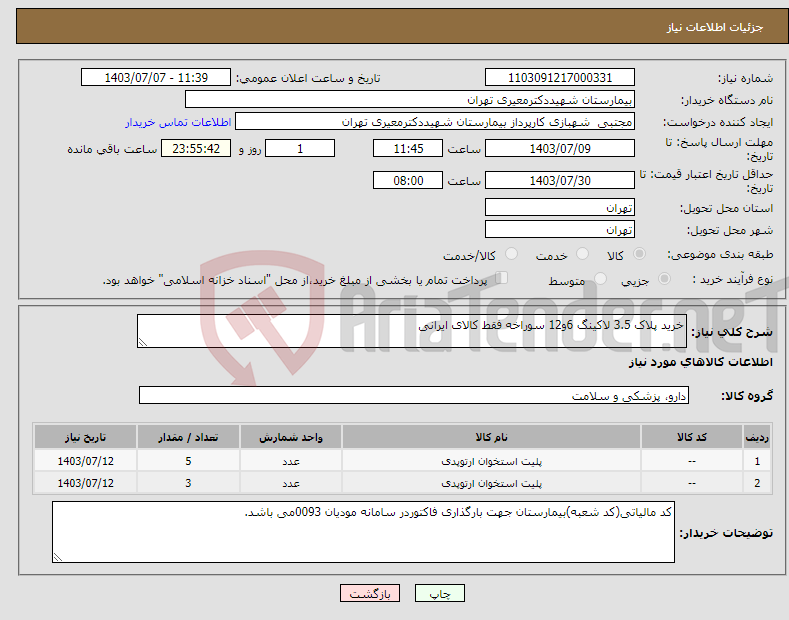Select the کالا radio button
The width and height of the screenshot is (789, 620).
pos(639,254)
